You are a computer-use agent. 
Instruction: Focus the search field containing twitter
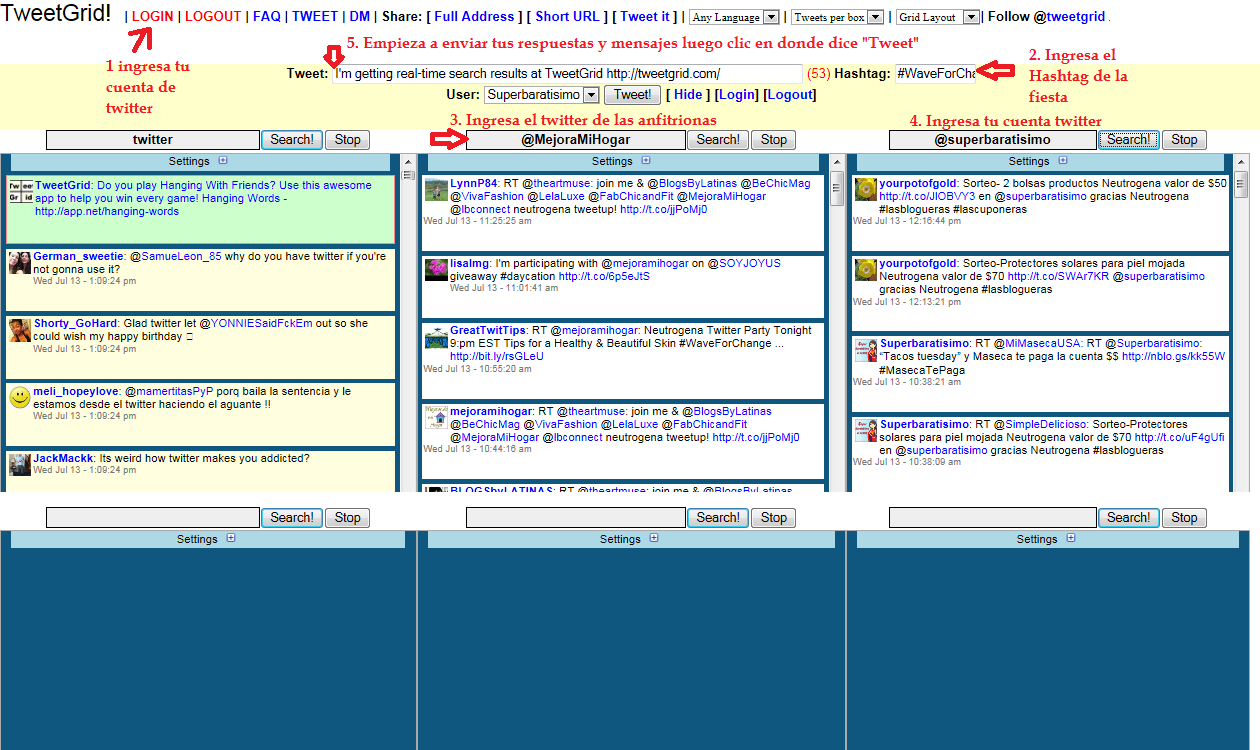(x=153, y=140)
